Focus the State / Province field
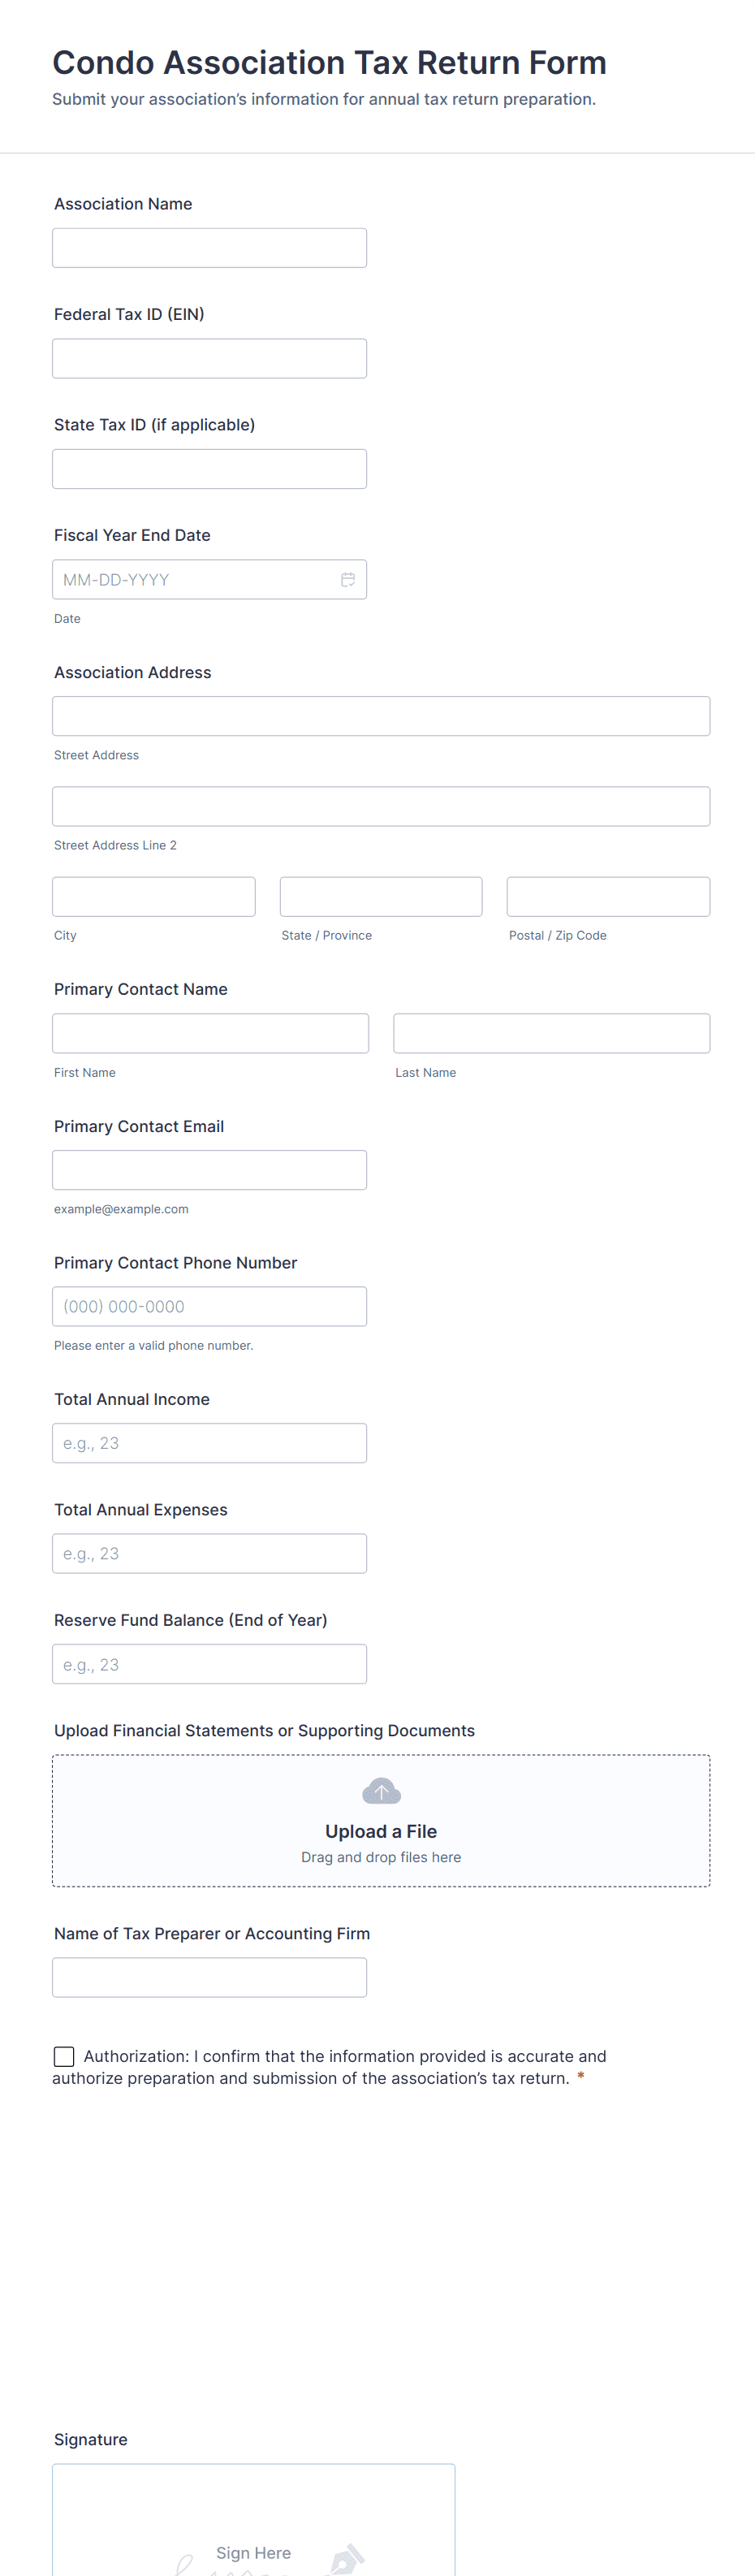Viewport: 755px width, 2576px height. (381, 897)
